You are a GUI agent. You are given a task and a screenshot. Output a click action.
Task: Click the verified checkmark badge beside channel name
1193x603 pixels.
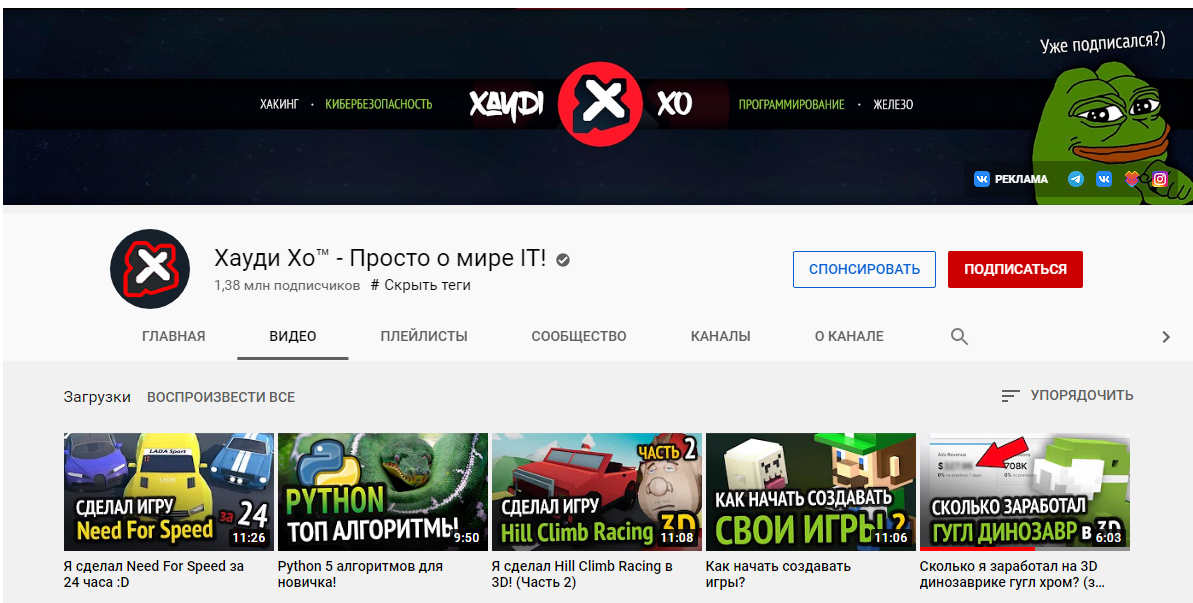[x=563, y=260]
